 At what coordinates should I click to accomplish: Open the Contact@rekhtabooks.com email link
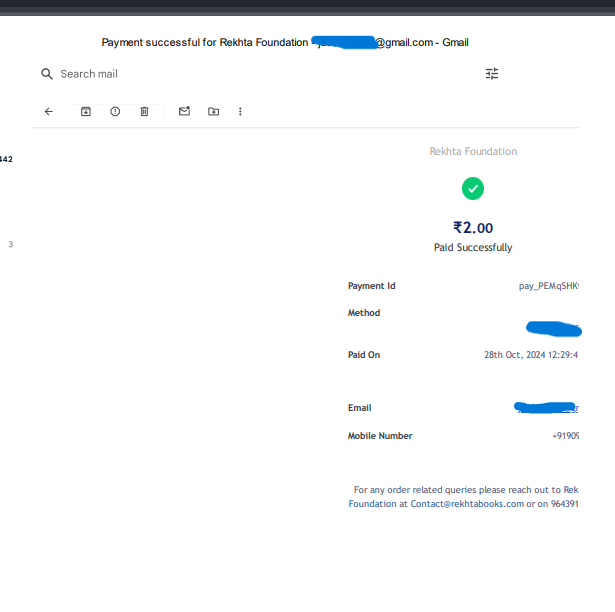point(467,504)
